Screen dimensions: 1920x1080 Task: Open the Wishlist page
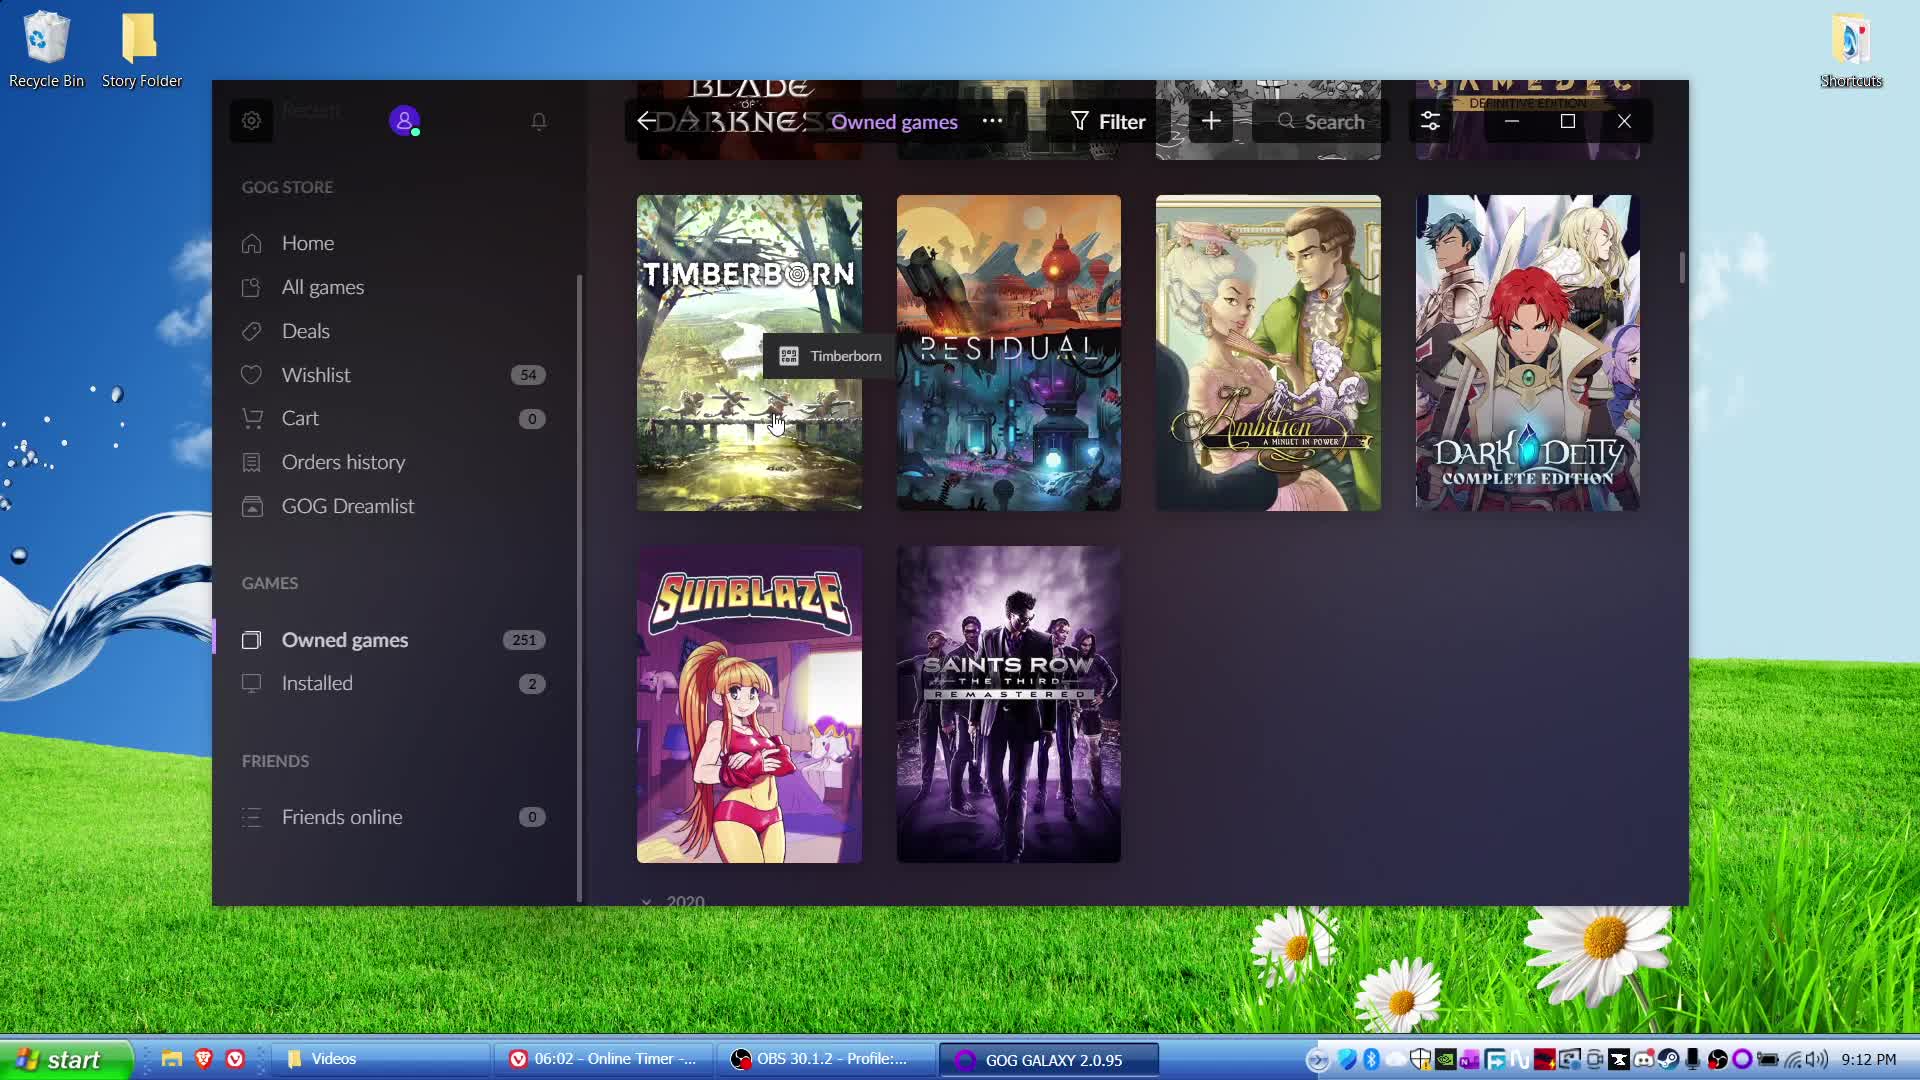click(316, 375)
